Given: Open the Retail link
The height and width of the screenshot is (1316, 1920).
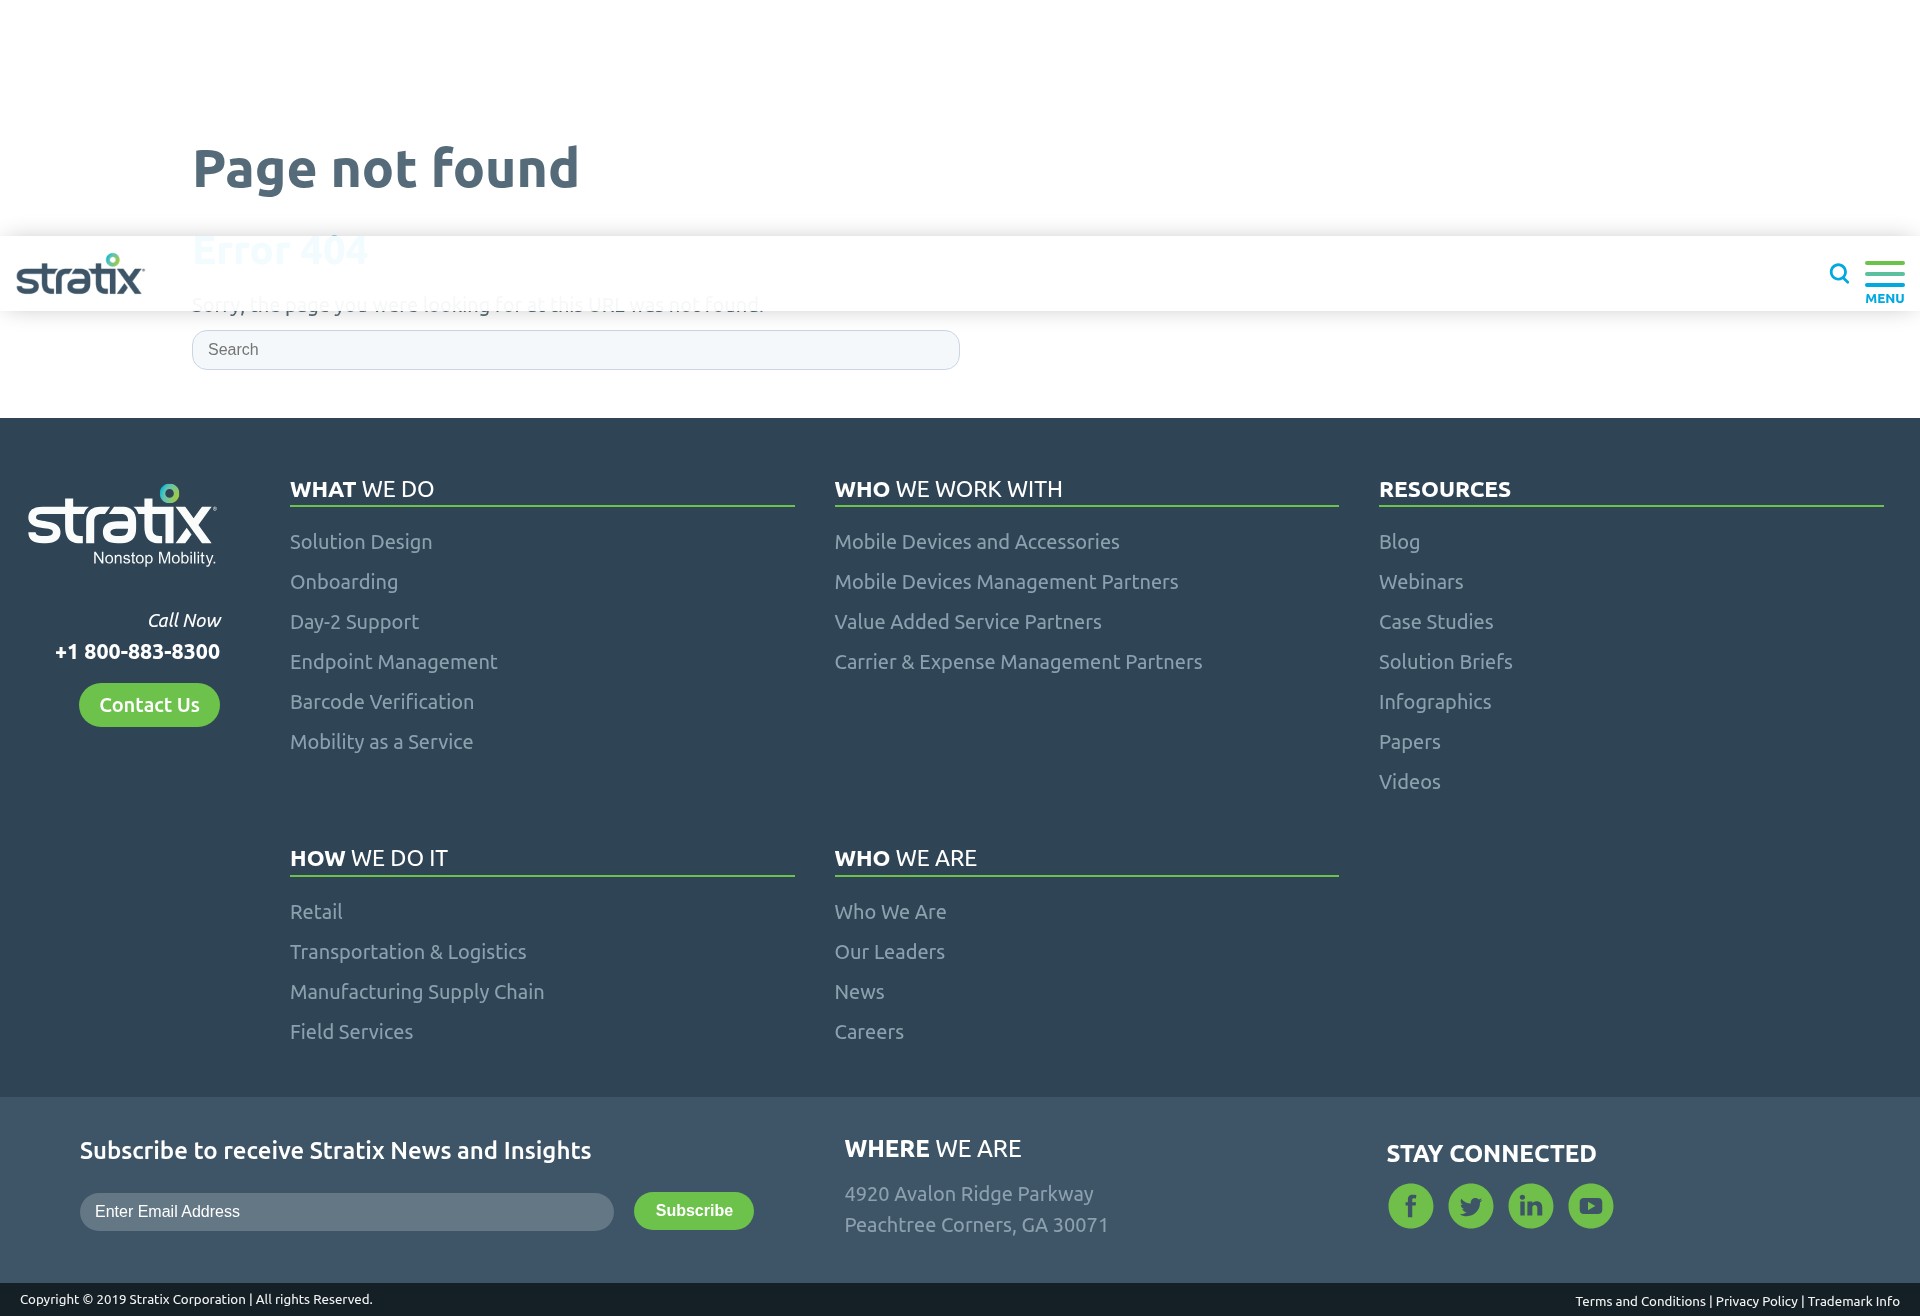Looking at the screenshot, I should tap(316, 912).
